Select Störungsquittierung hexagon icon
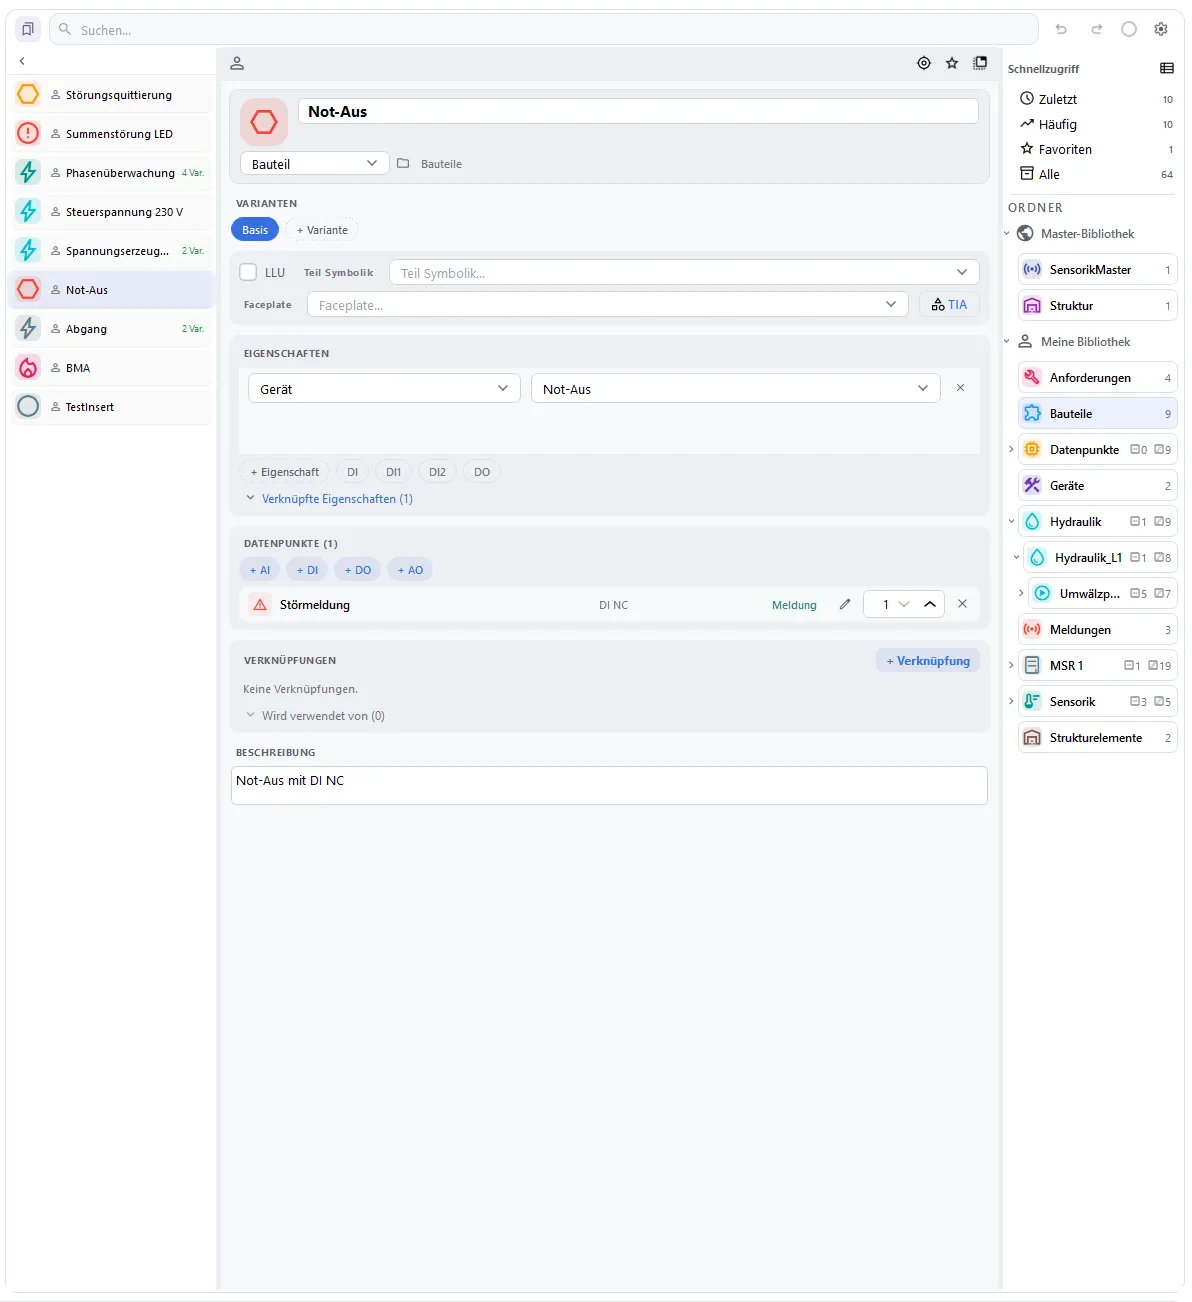 (x=28, y=94)
